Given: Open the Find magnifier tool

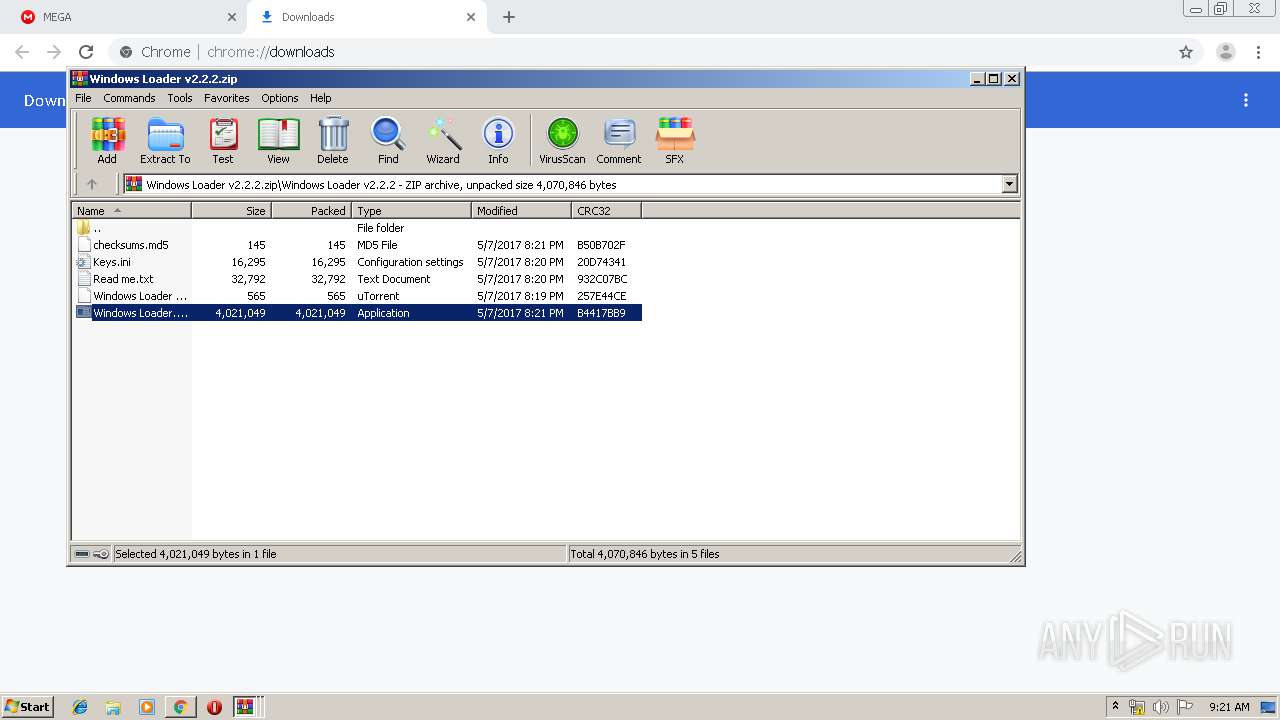Looking at the screenshot, I should (388, 140).
